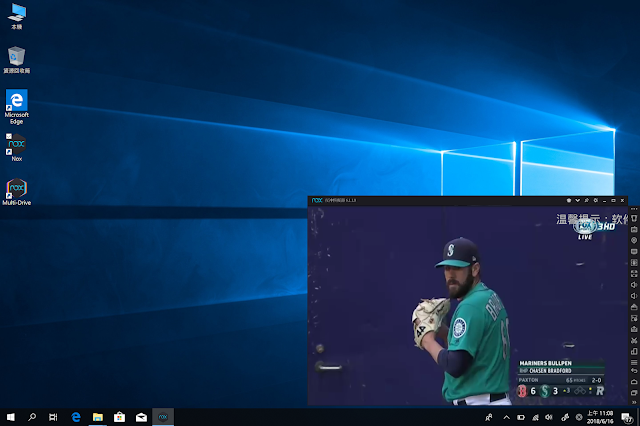Open the clock showing 2018/6/16
This screenshot has height=426, width=640.
coord(600,417)
